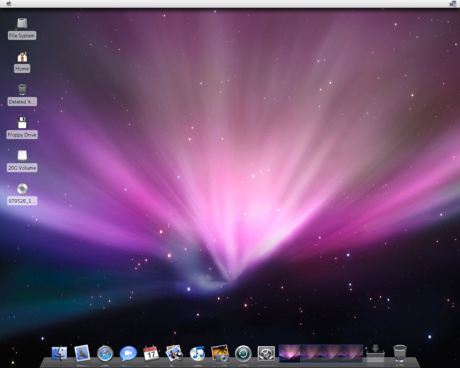Open the Finder icon in the dock
460x368 pixels.
(59, 353)
